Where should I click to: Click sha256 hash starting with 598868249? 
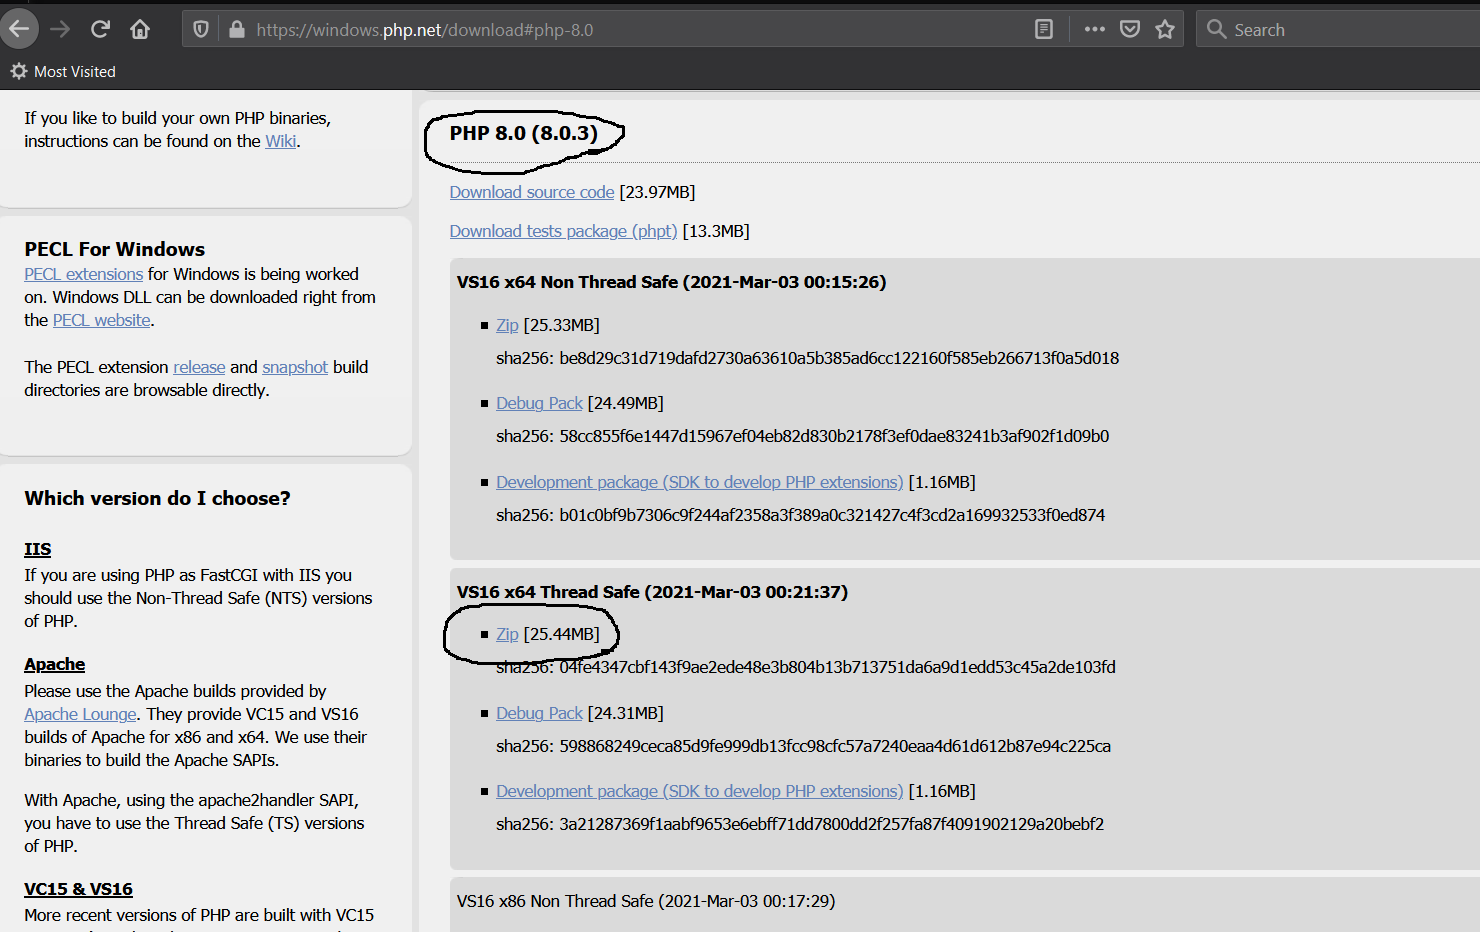[x=835, y=746]
